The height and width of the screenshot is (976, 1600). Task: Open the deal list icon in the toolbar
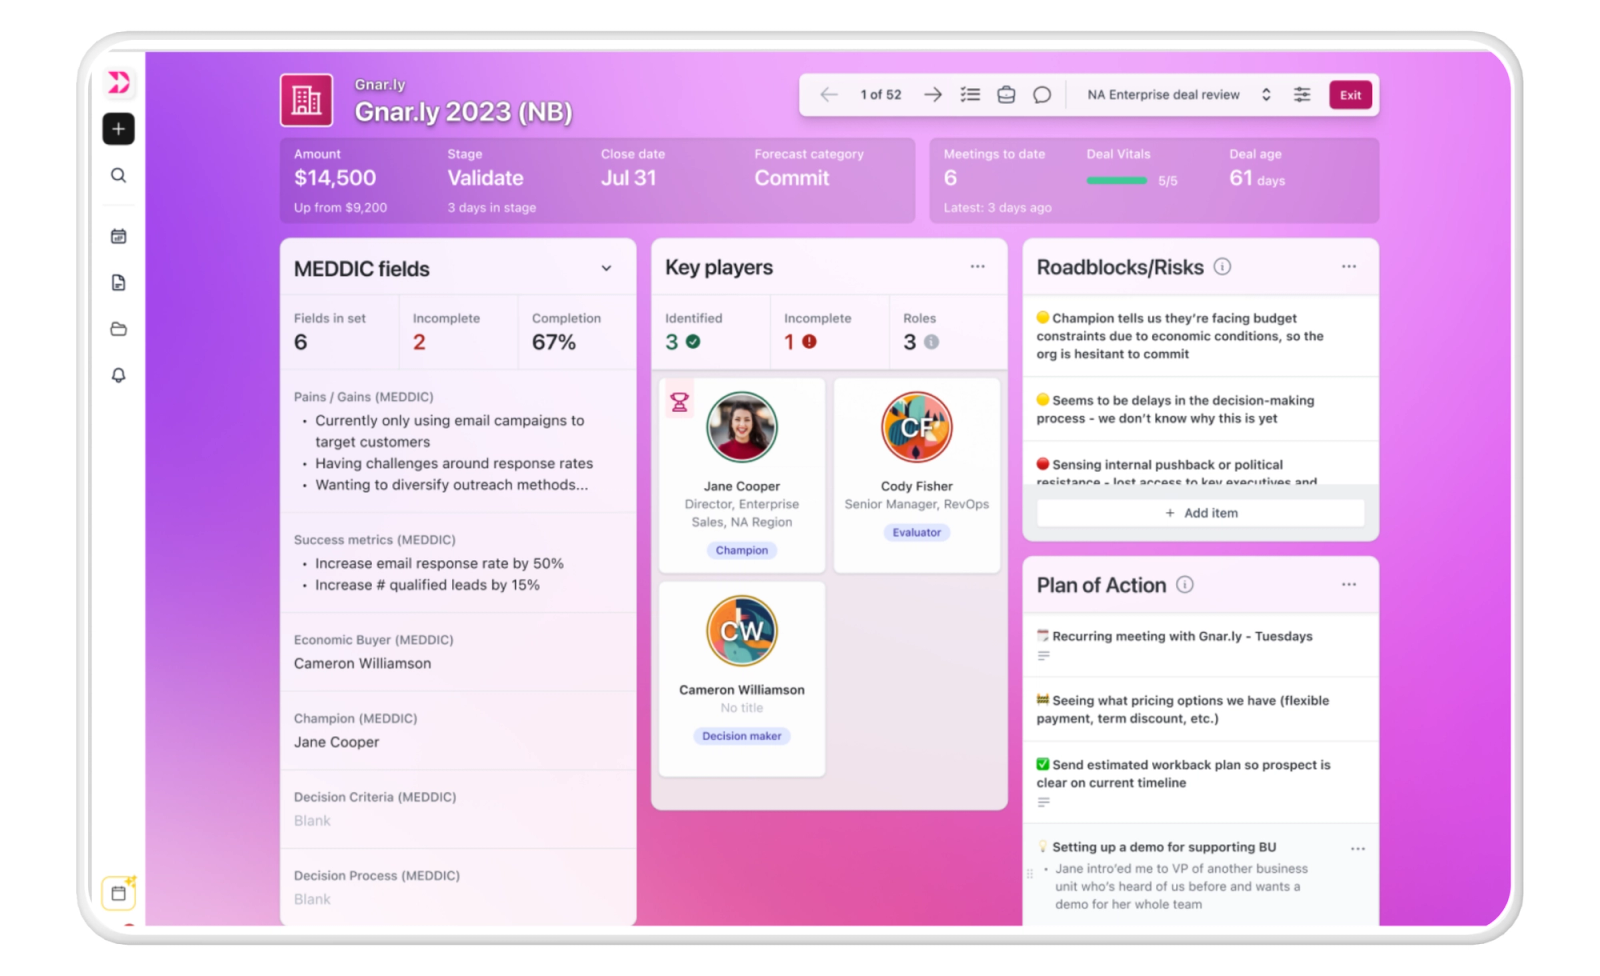tap(970, 95)
